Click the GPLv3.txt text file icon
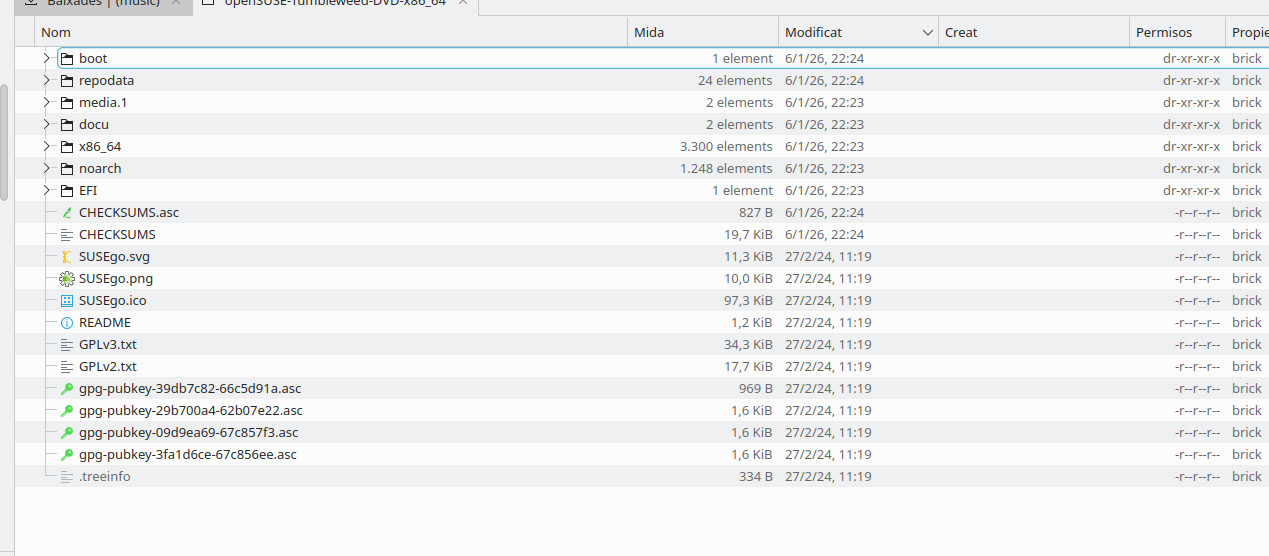The height and width of the screenshot is (556, 1269). click(67, 345)
